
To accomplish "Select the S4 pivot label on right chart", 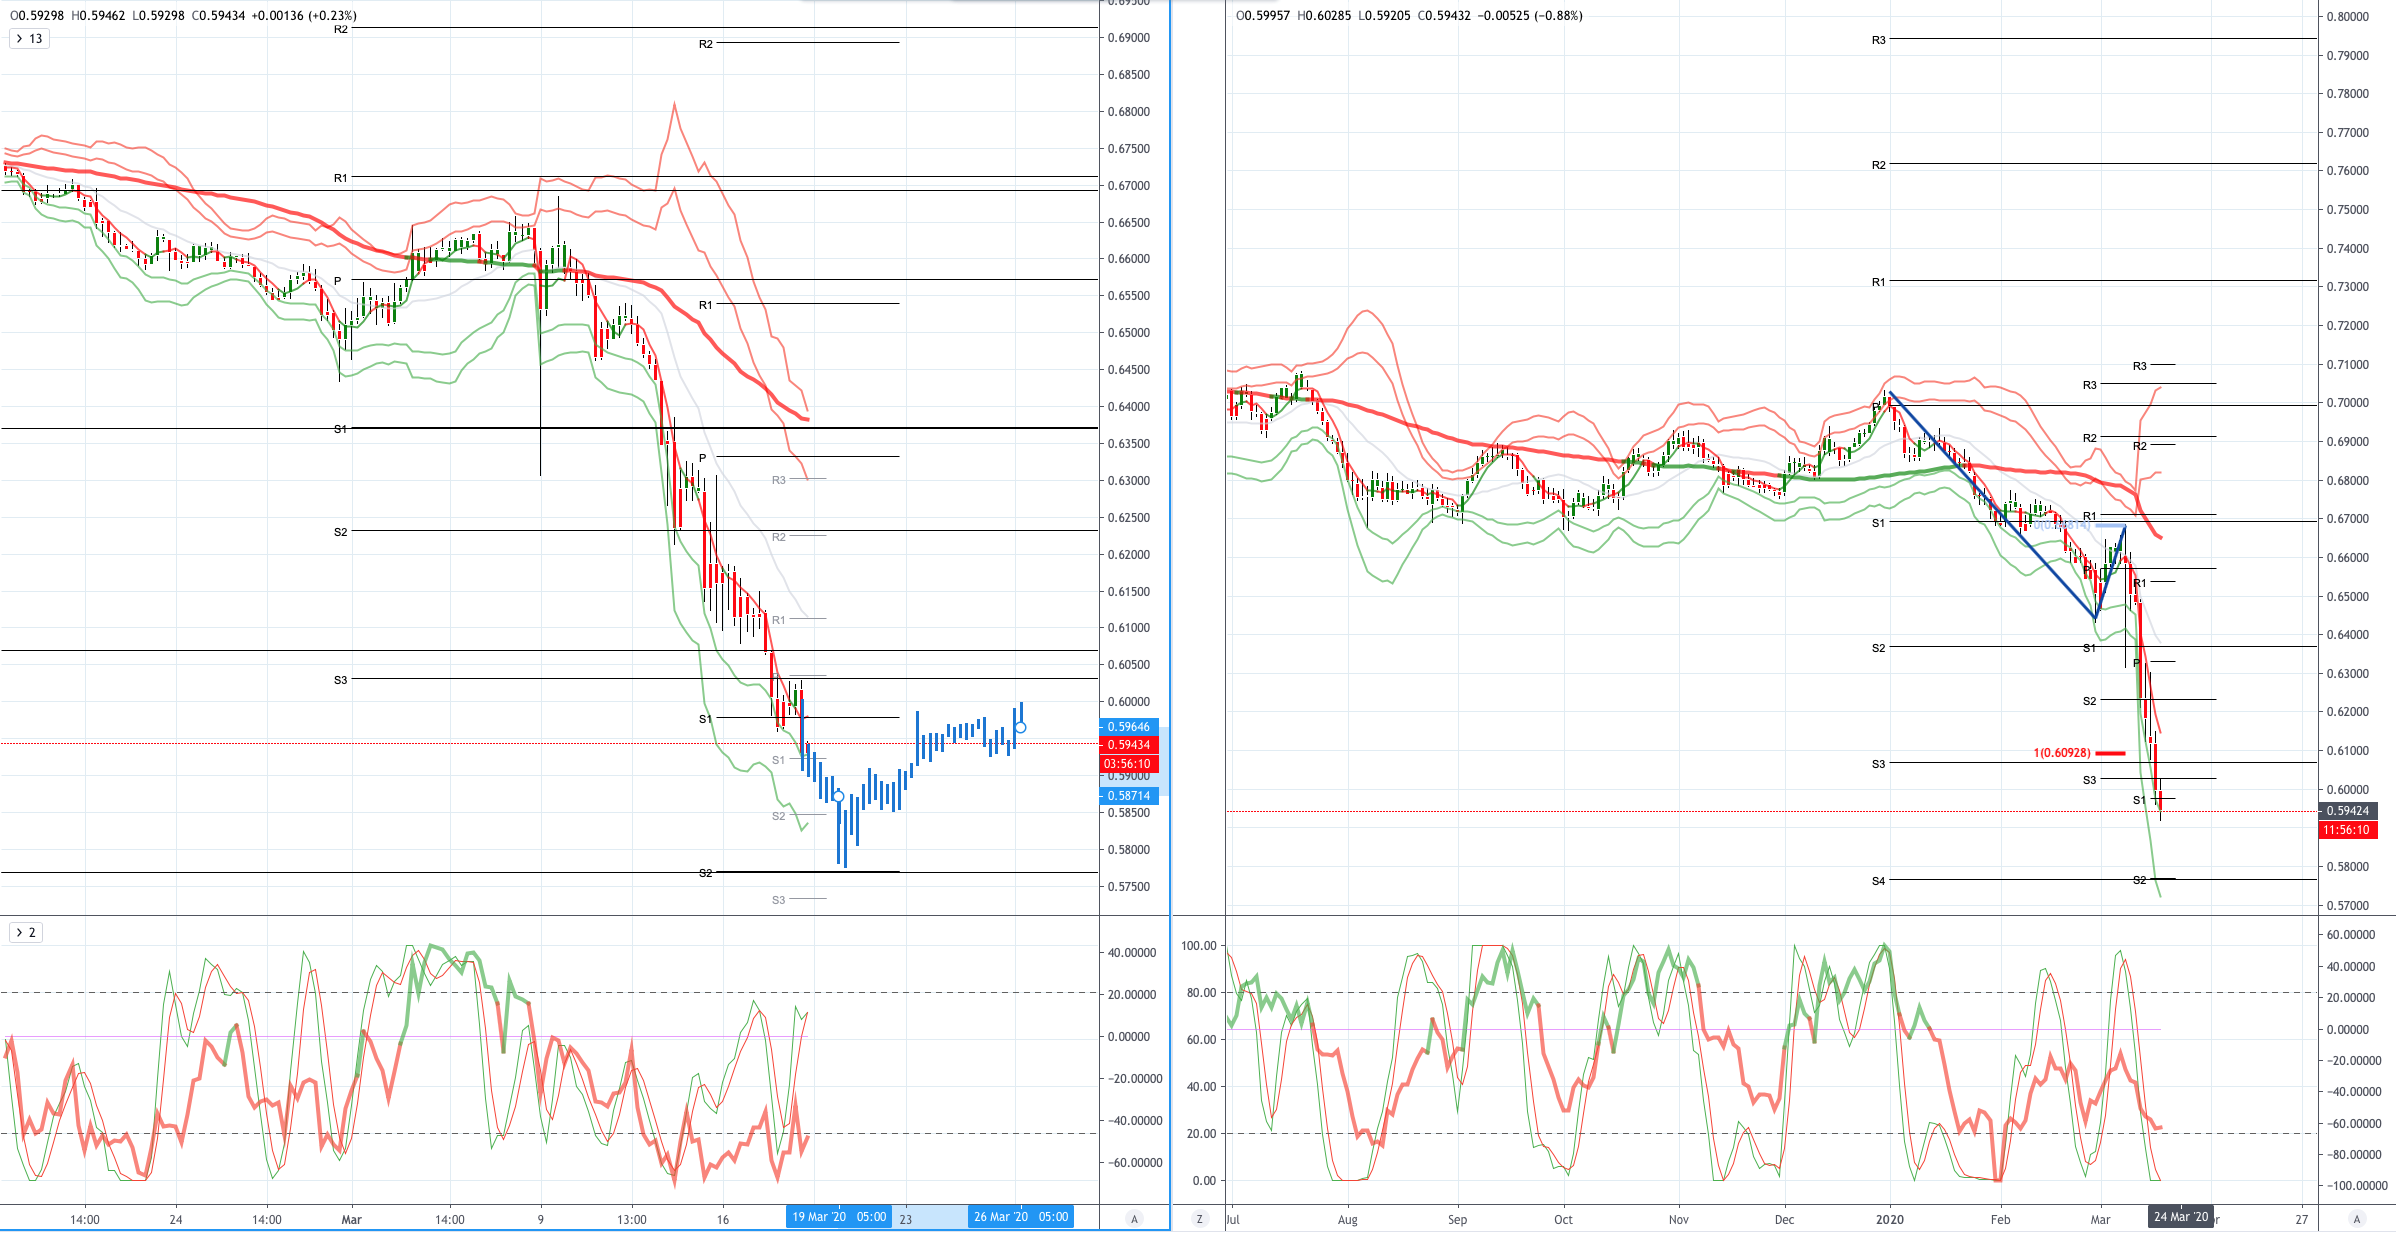I will point(1878,881).
